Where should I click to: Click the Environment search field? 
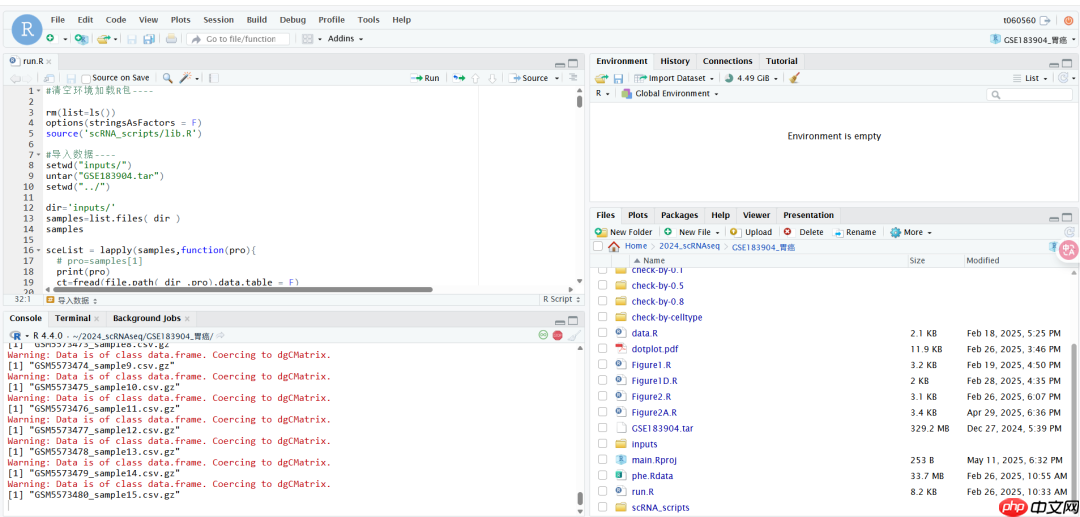click(1029, 94)
